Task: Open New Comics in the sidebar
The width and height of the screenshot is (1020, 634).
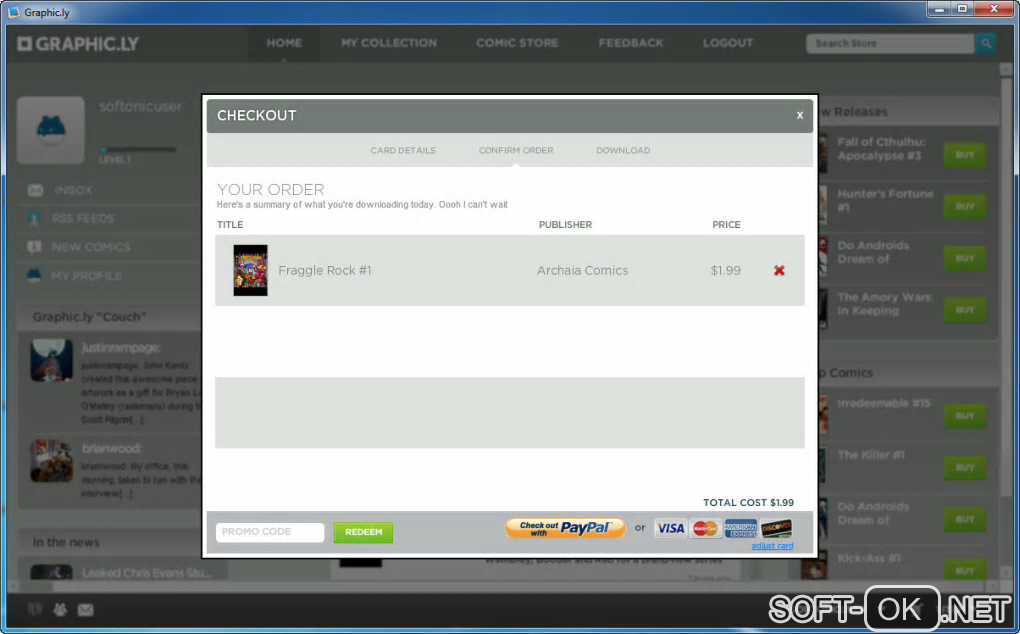Action: coord(91,247)
